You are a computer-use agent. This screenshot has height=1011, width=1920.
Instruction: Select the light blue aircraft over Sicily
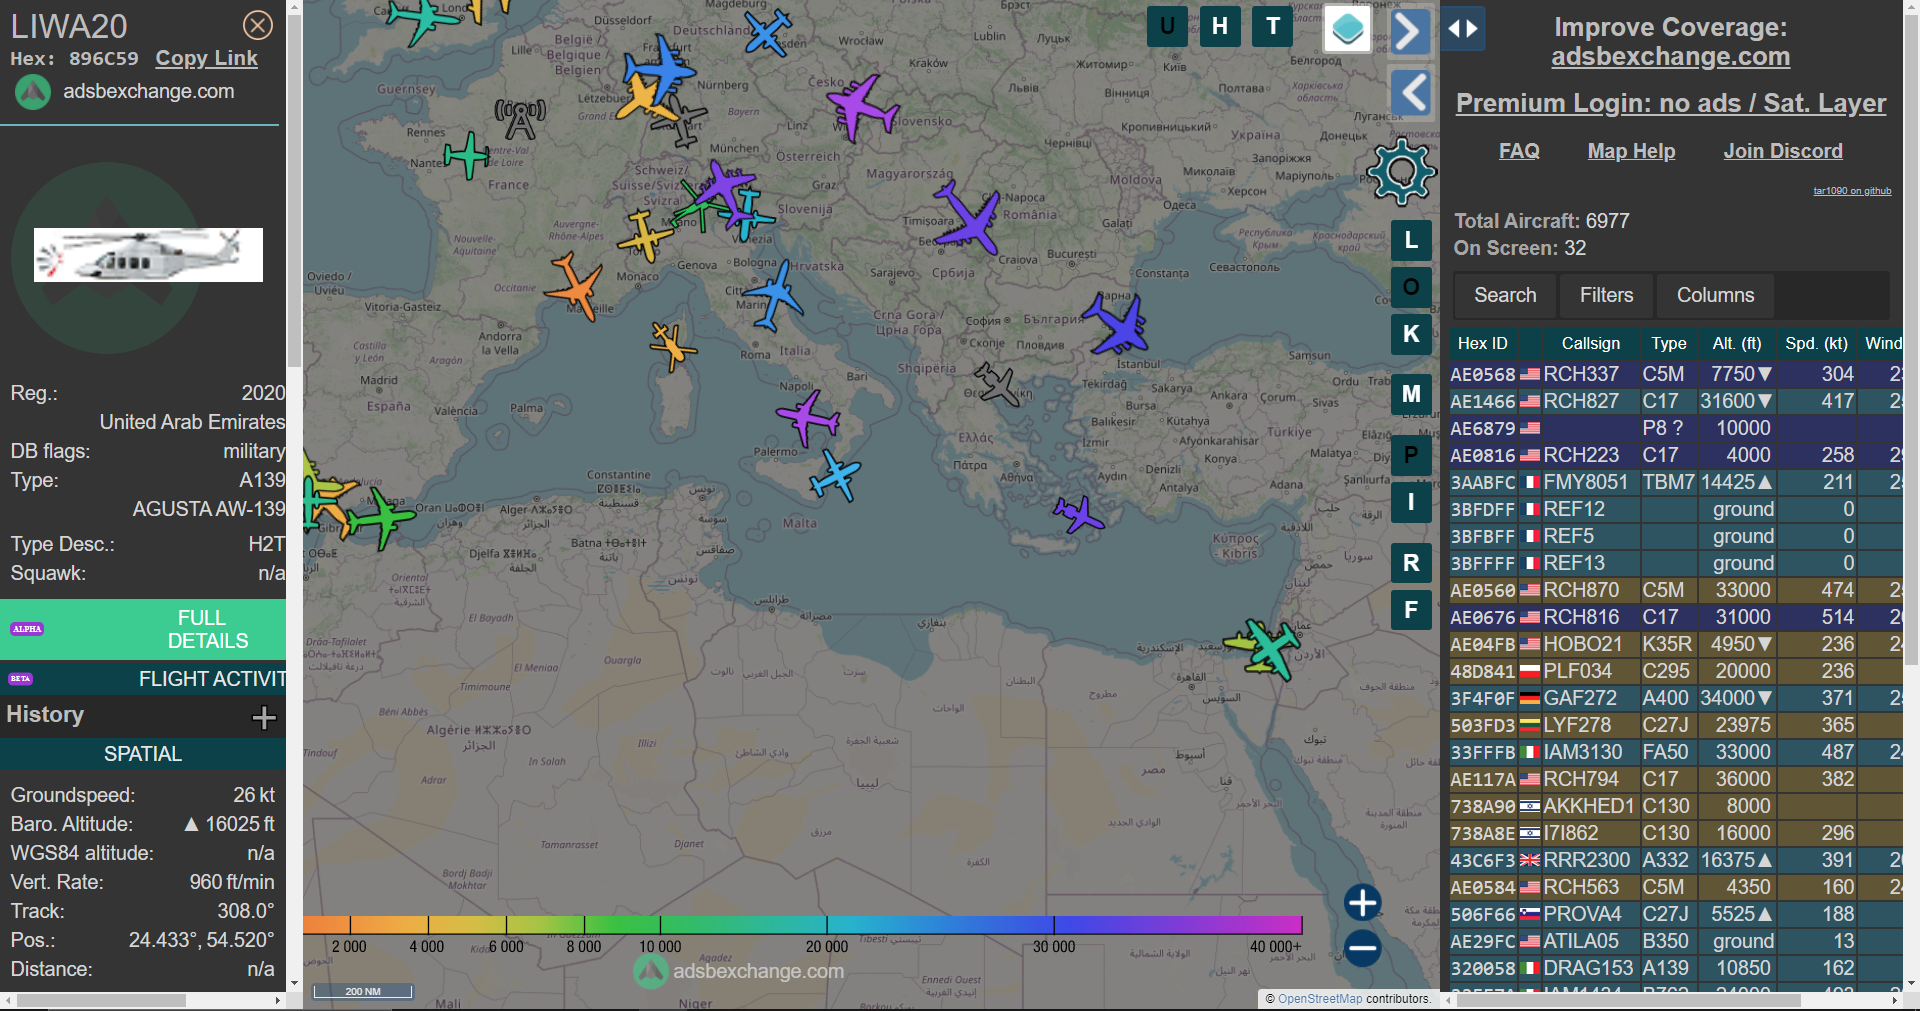(835, 475)
